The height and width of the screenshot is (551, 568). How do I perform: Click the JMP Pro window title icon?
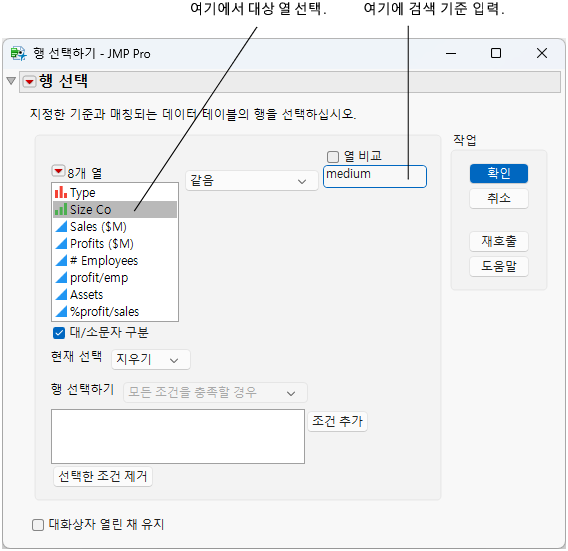[x=18, y=54]
